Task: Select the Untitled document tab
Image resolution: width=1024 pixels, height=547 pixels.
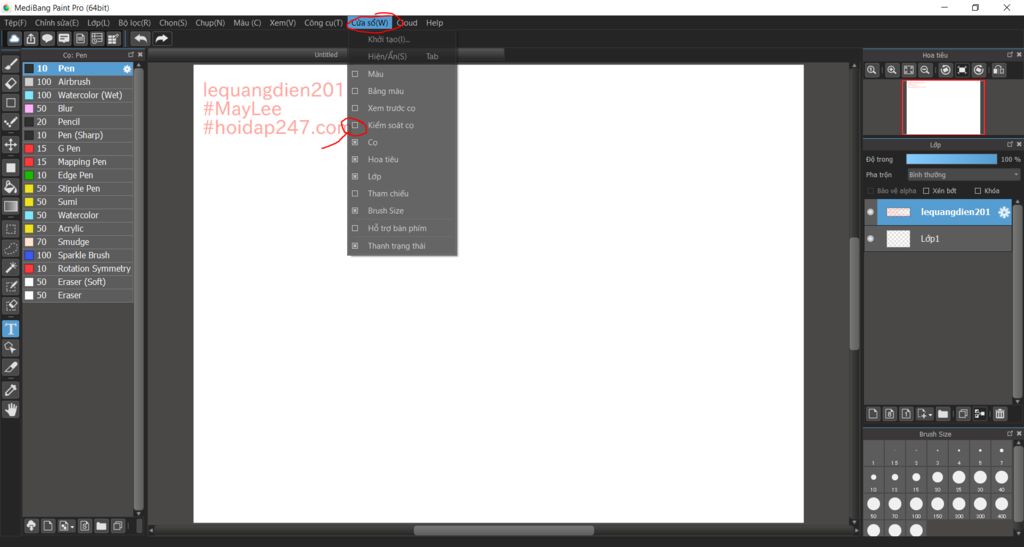Action: [x=326, y=55]
